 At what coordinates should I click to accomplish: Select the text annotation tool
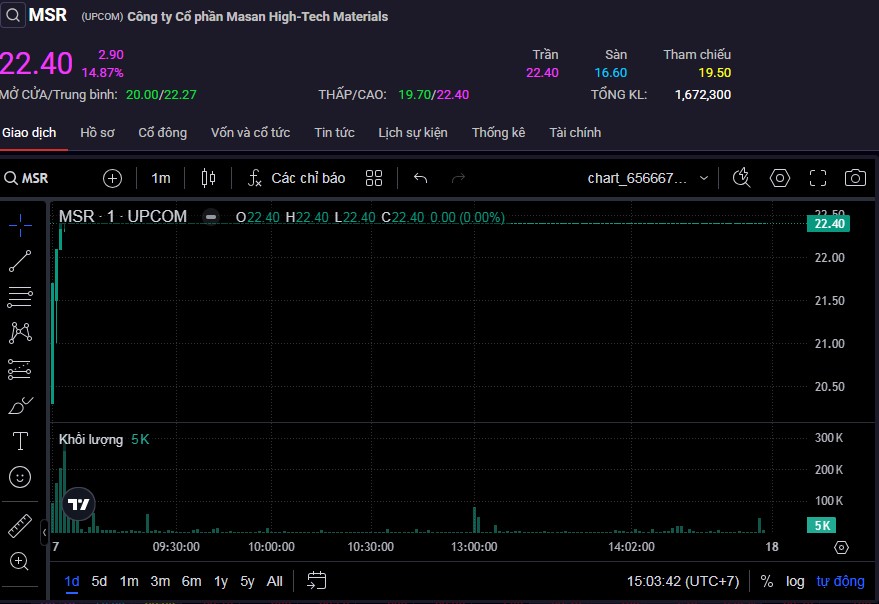[x=20, y=441]
